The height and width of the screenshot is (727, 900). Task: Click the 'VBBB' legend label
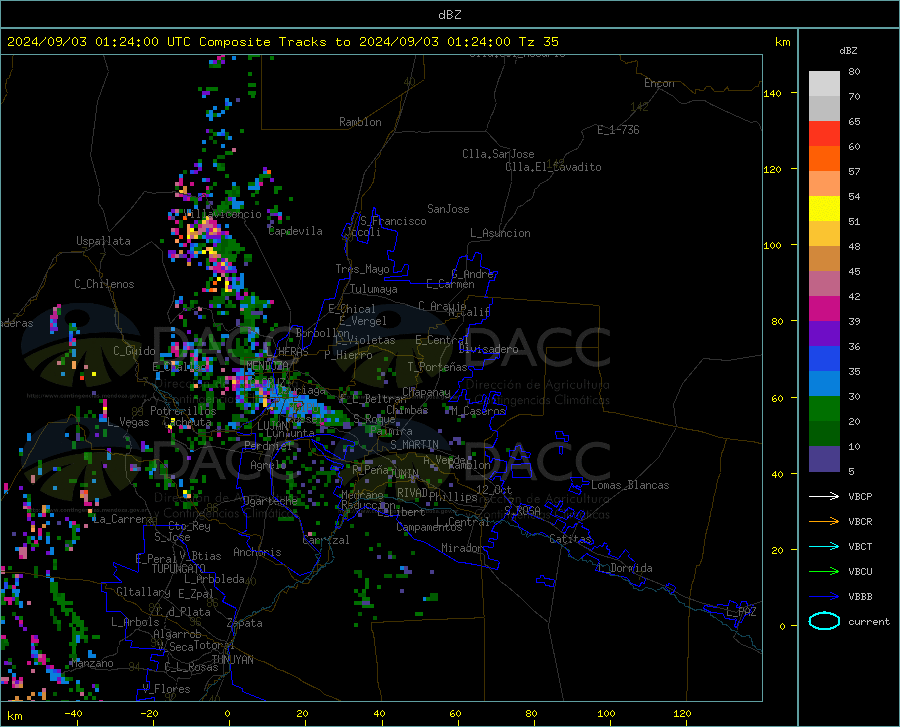click(x=860, y=597)
